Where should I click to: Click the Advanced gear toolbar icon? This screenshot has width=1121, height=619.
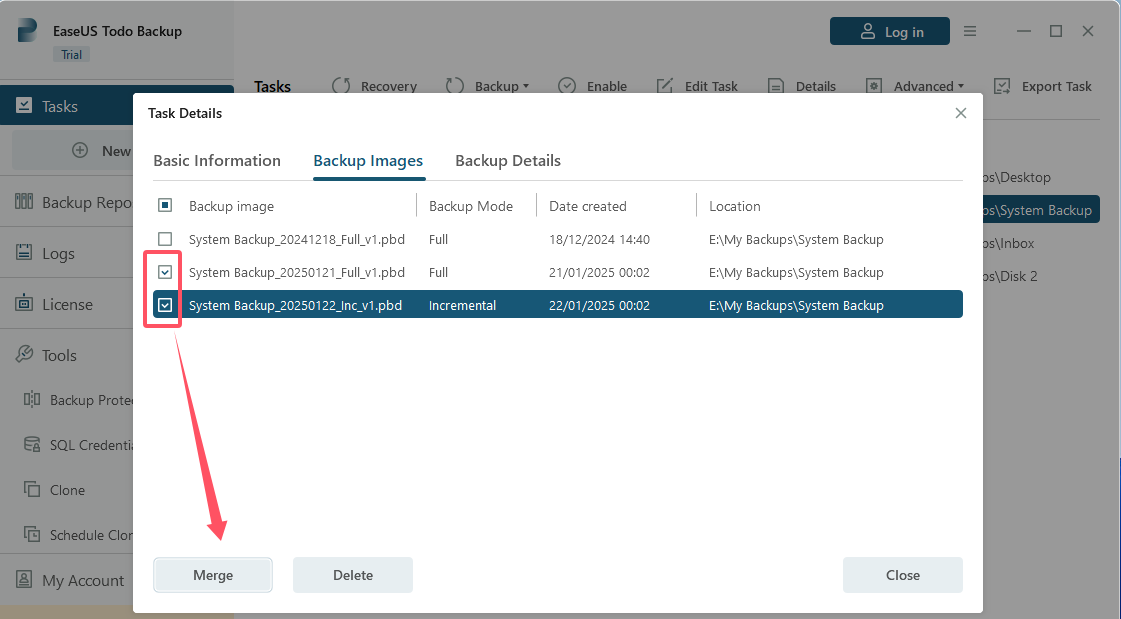click(874, 86)
